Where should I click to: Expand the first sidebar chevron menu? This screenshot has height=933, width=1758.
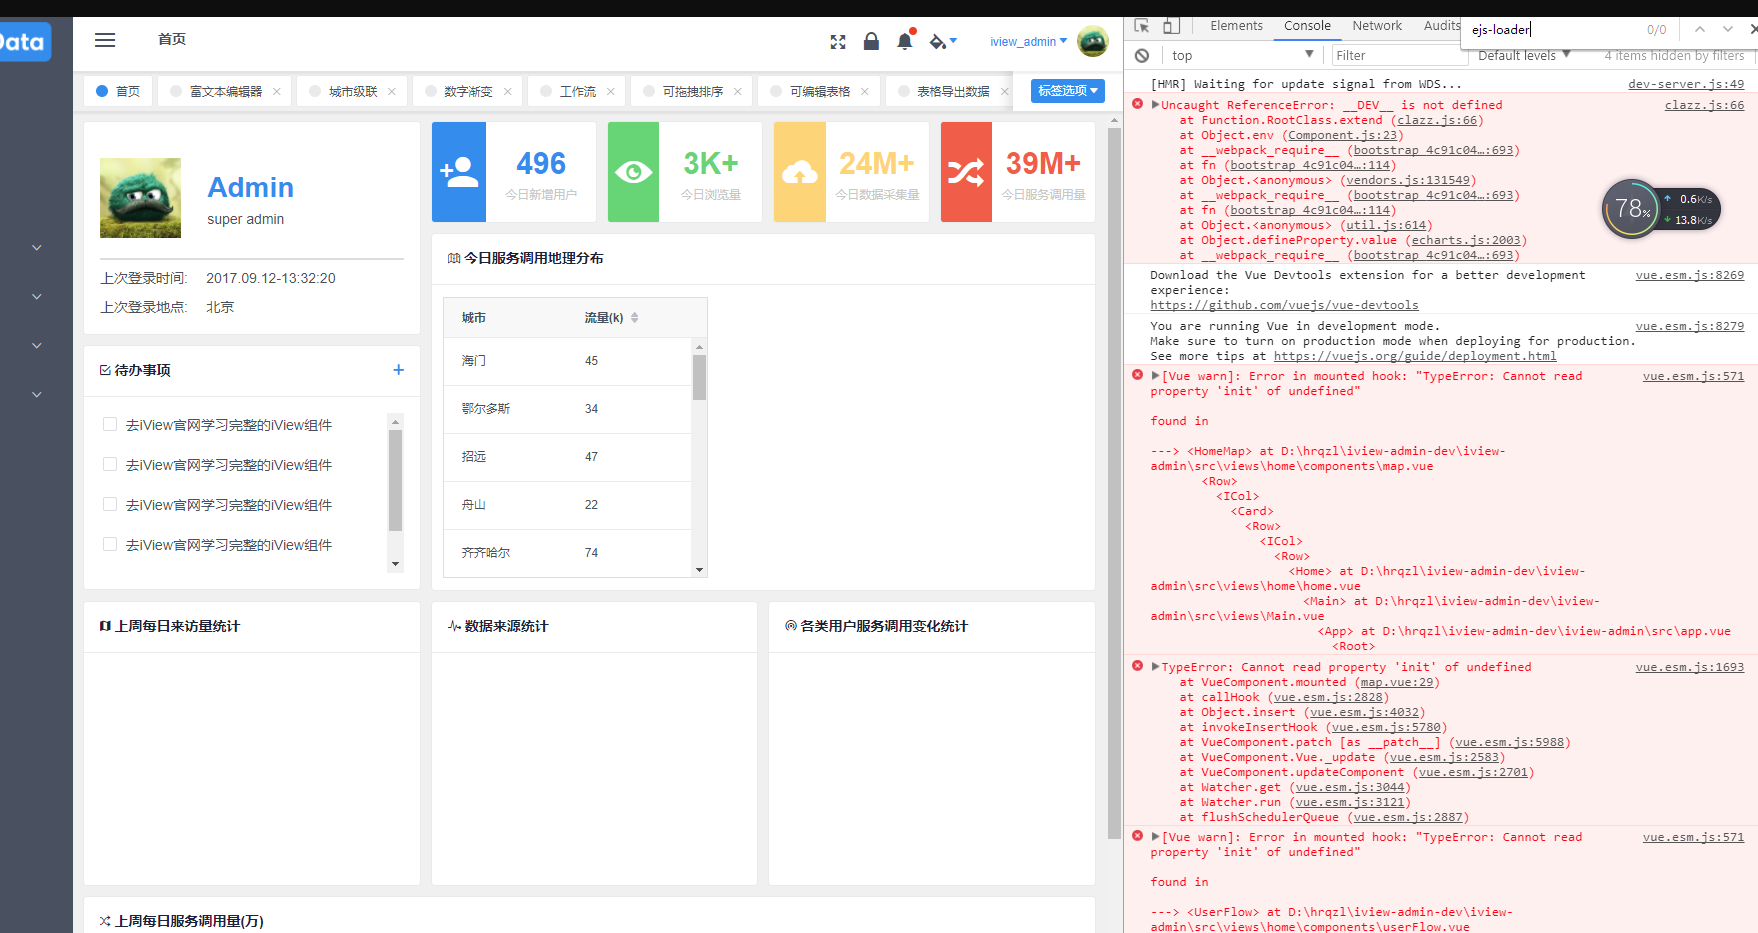pos(37,247)
